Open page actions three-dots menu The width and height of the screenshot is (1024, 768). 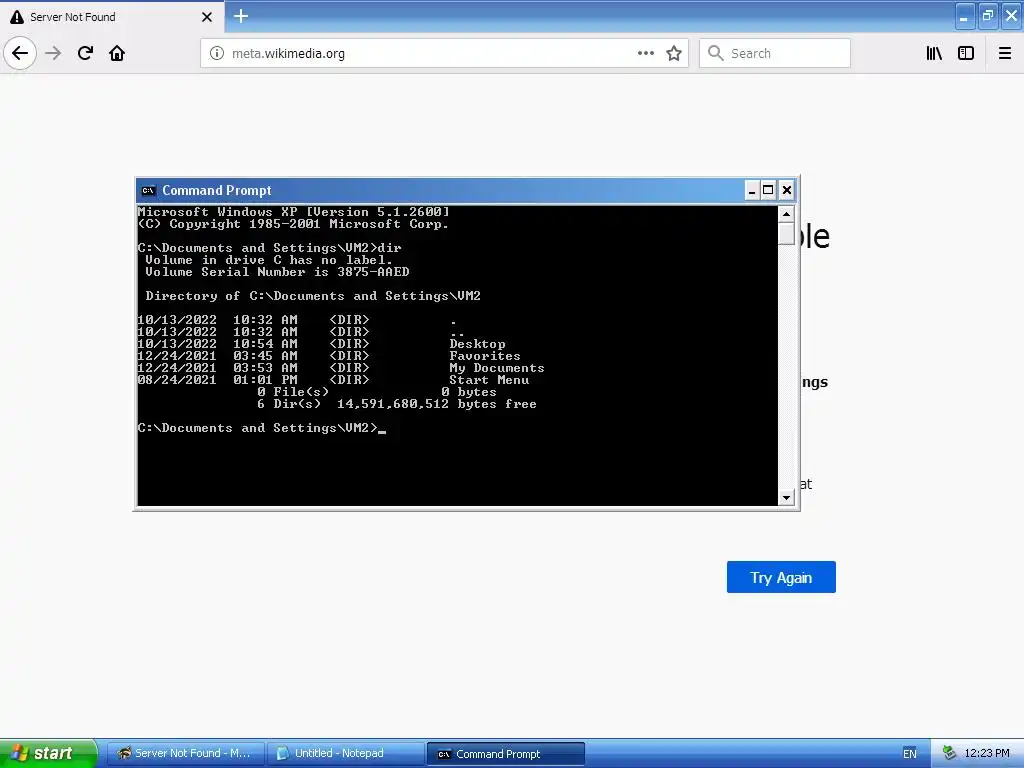point(645,53)
